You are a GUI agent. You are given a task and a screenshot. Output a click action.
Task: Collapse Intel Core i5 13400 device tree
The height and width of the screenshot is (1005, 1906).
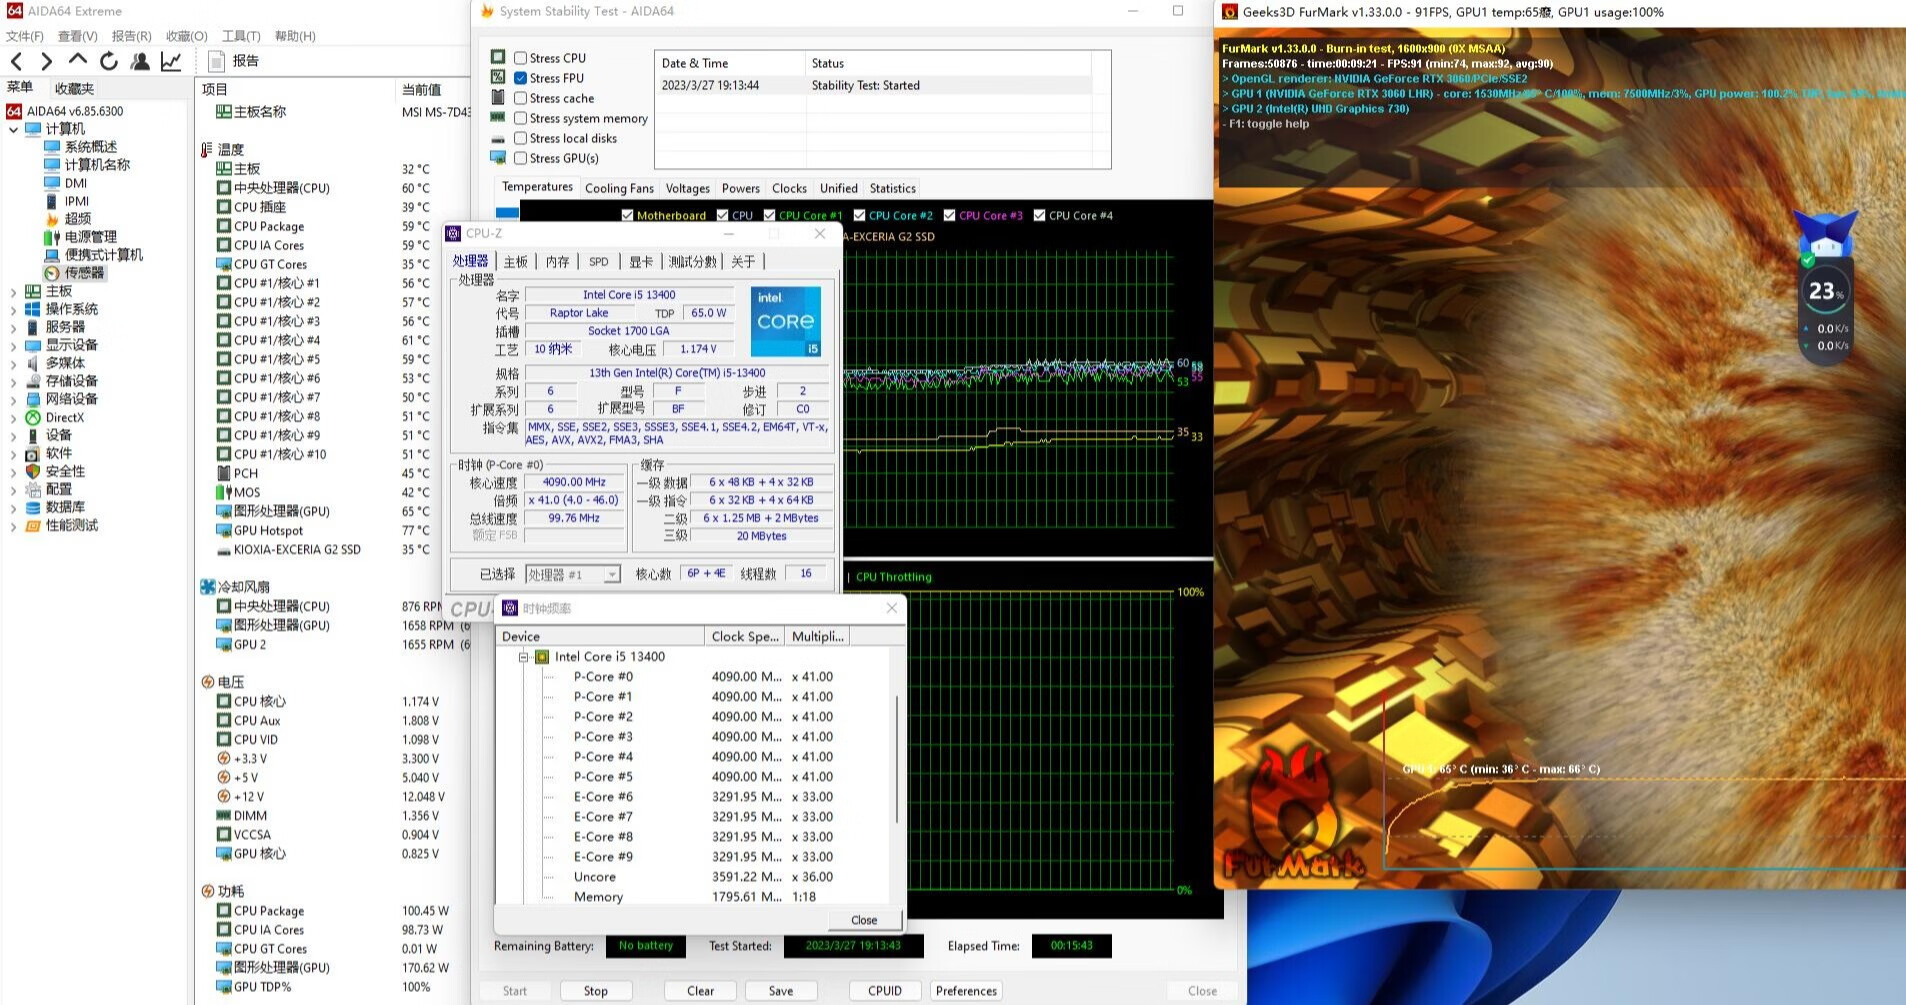[523, 657]
